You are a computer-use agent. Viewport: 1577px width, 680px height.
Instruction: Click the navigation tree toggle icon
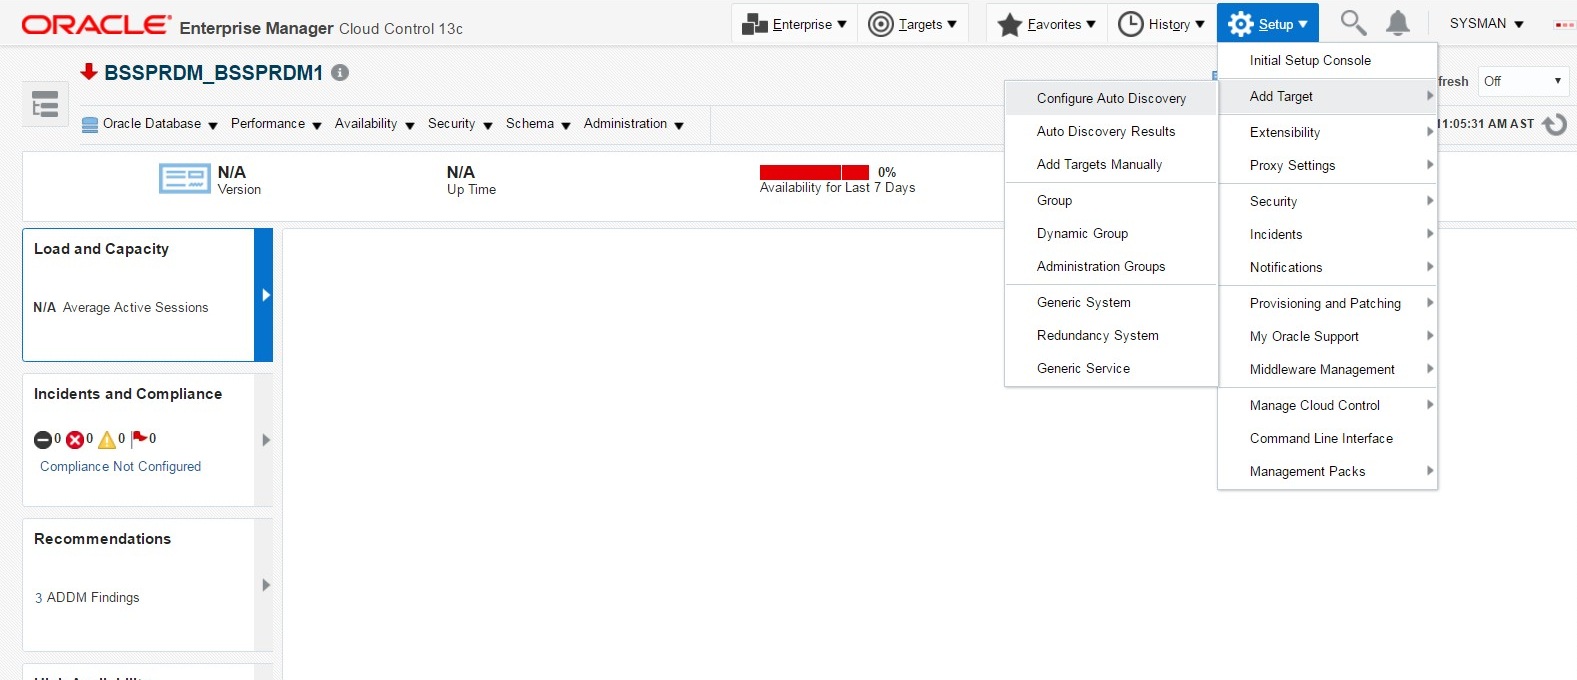[x=45, y=104]
